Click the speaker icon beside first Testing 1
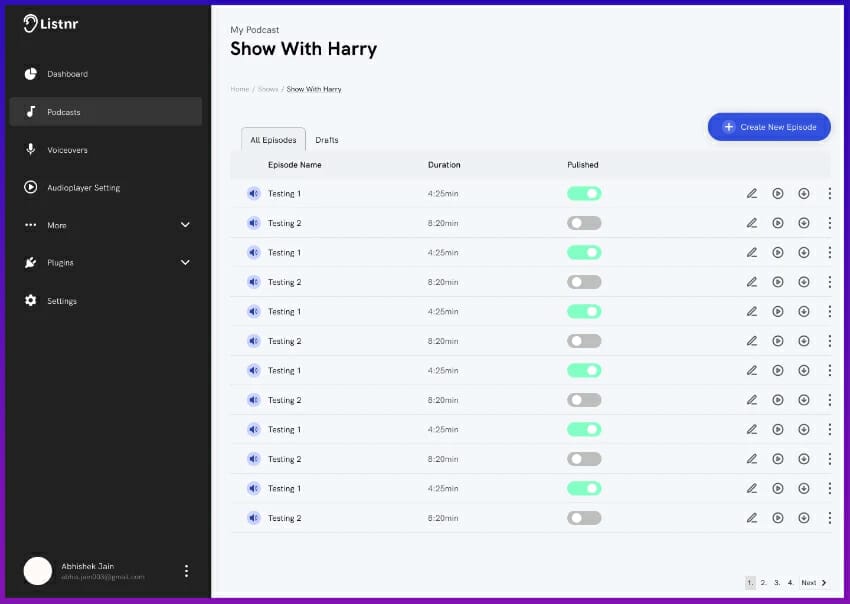Viewport: 850px width, 604px height. tap(254, 194)
